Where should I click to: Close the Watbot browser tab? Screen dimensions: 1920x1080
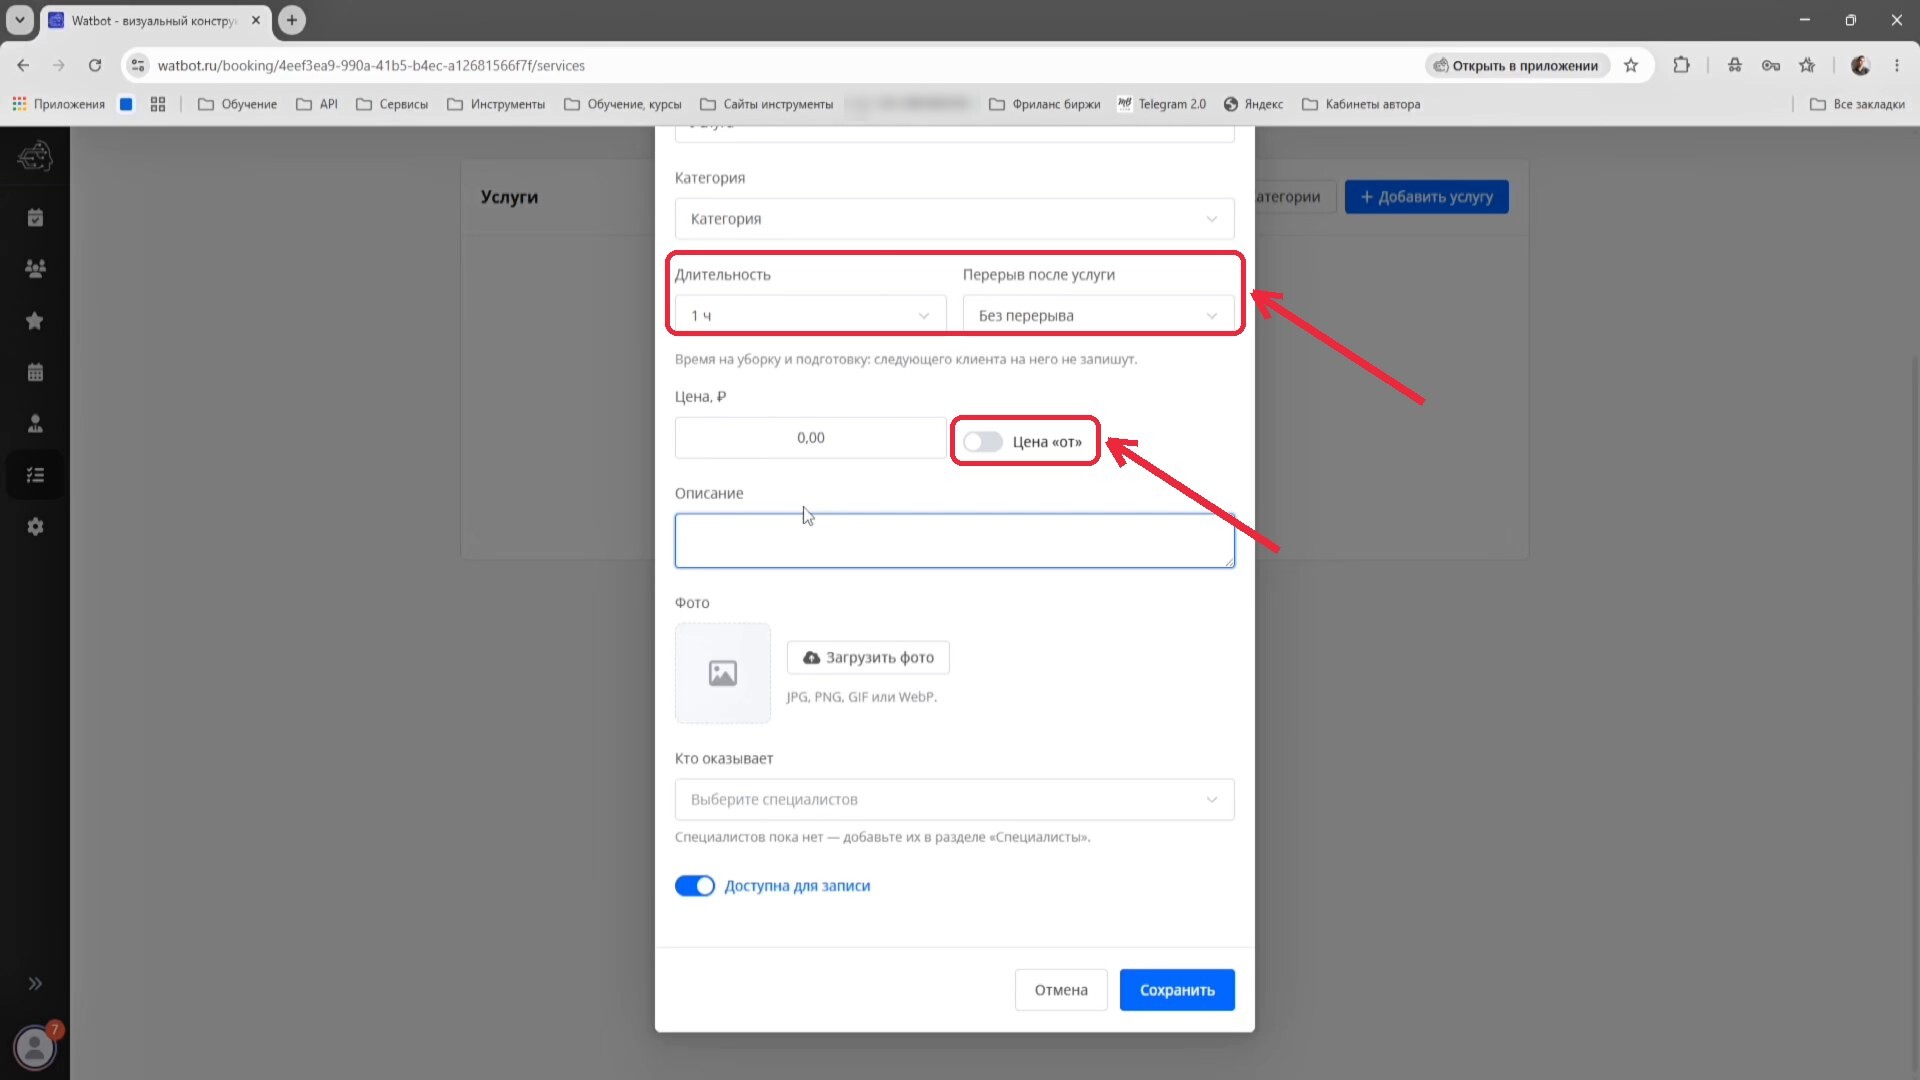256,20
